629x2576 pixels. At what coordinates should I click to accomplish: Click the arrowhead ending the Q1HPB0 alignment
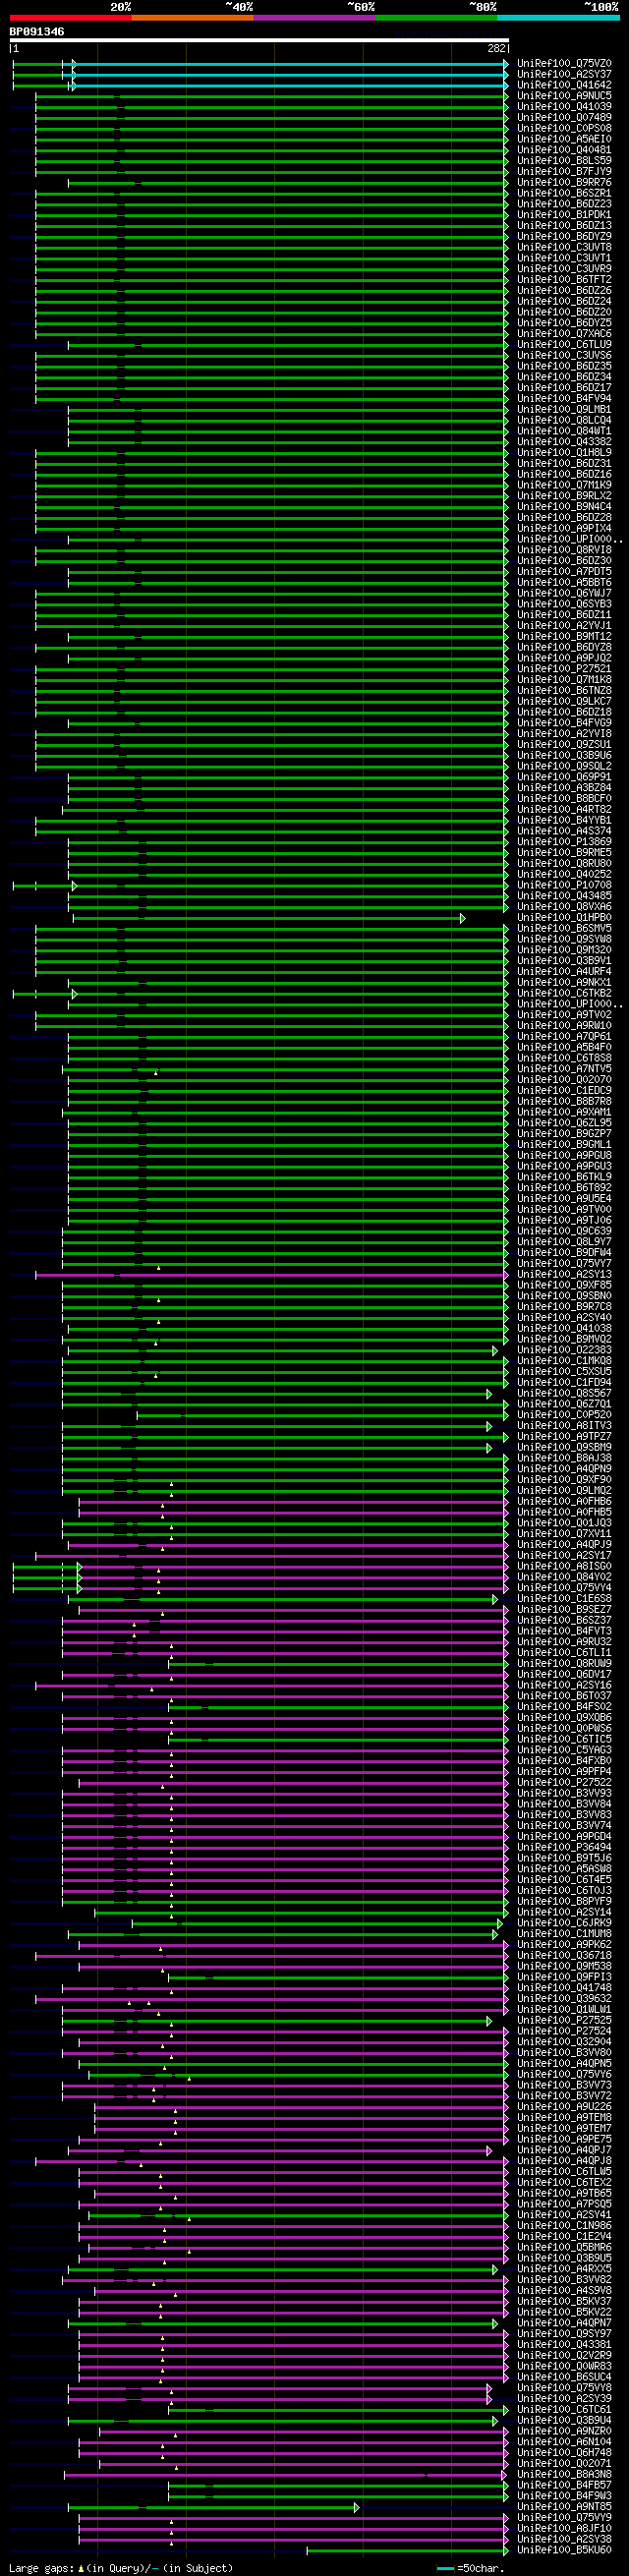point(462,918)
